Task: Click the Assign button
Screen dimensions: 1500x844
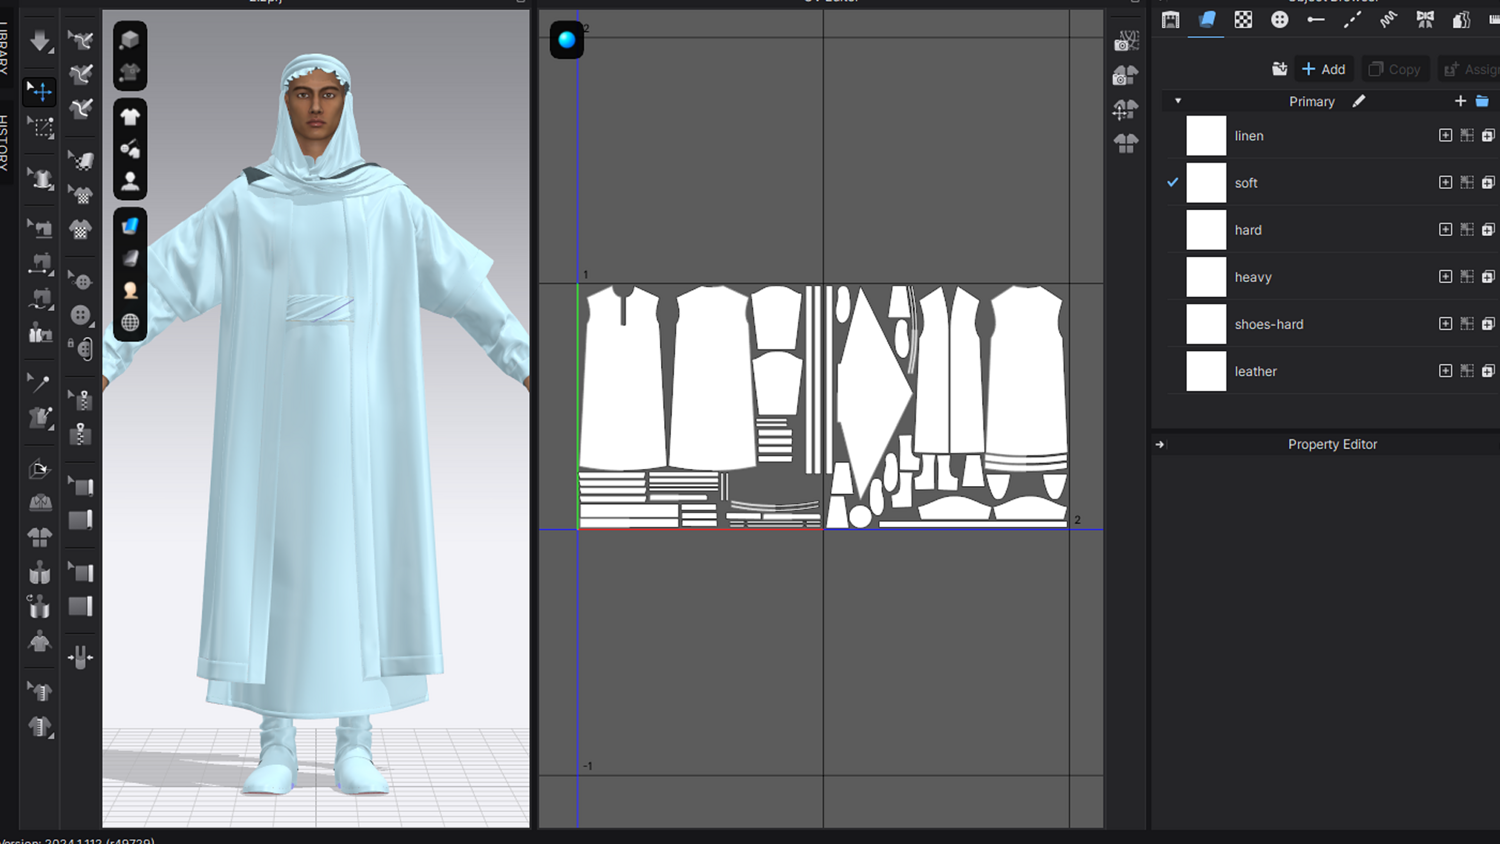Action: click(1470, 69)
